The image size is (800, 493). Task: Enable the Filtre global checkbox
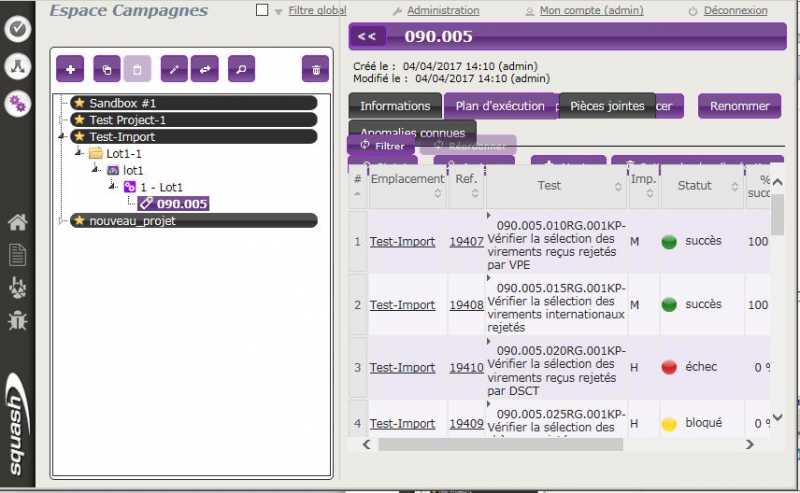coord(262,11)
